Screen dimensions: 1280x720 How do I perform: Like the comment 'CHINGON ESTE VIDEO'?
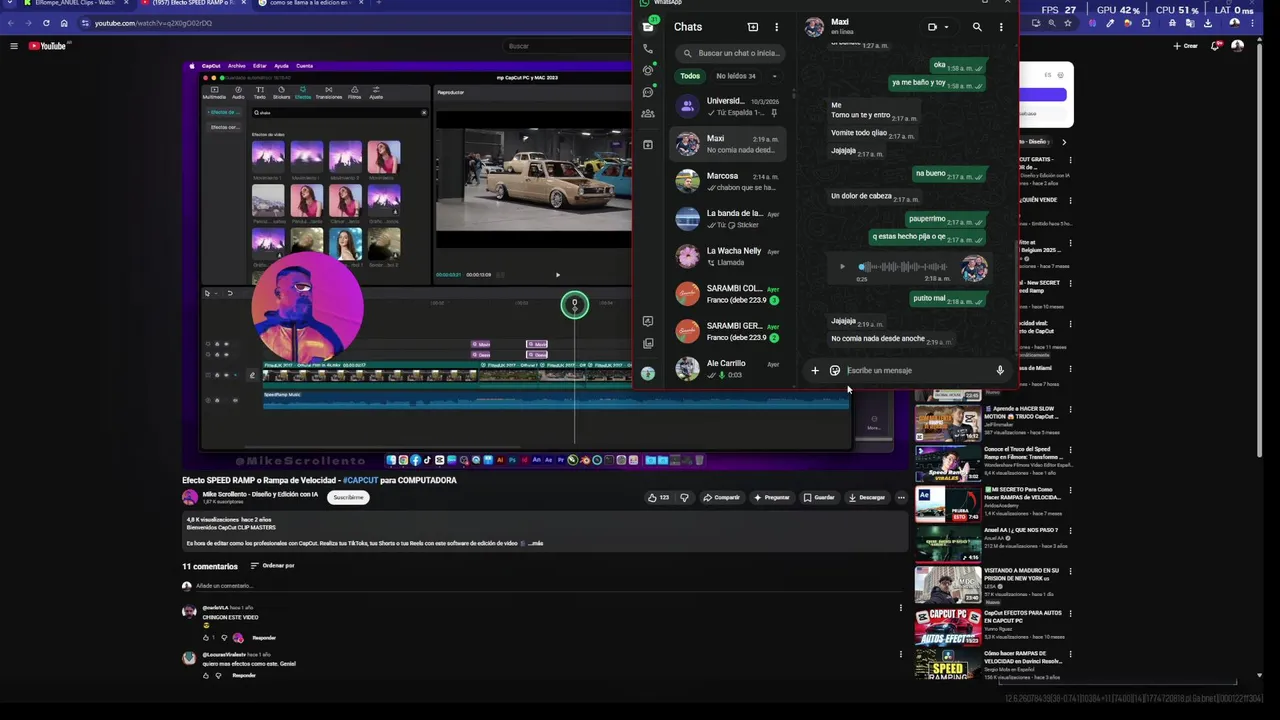[x=207, y=637]
